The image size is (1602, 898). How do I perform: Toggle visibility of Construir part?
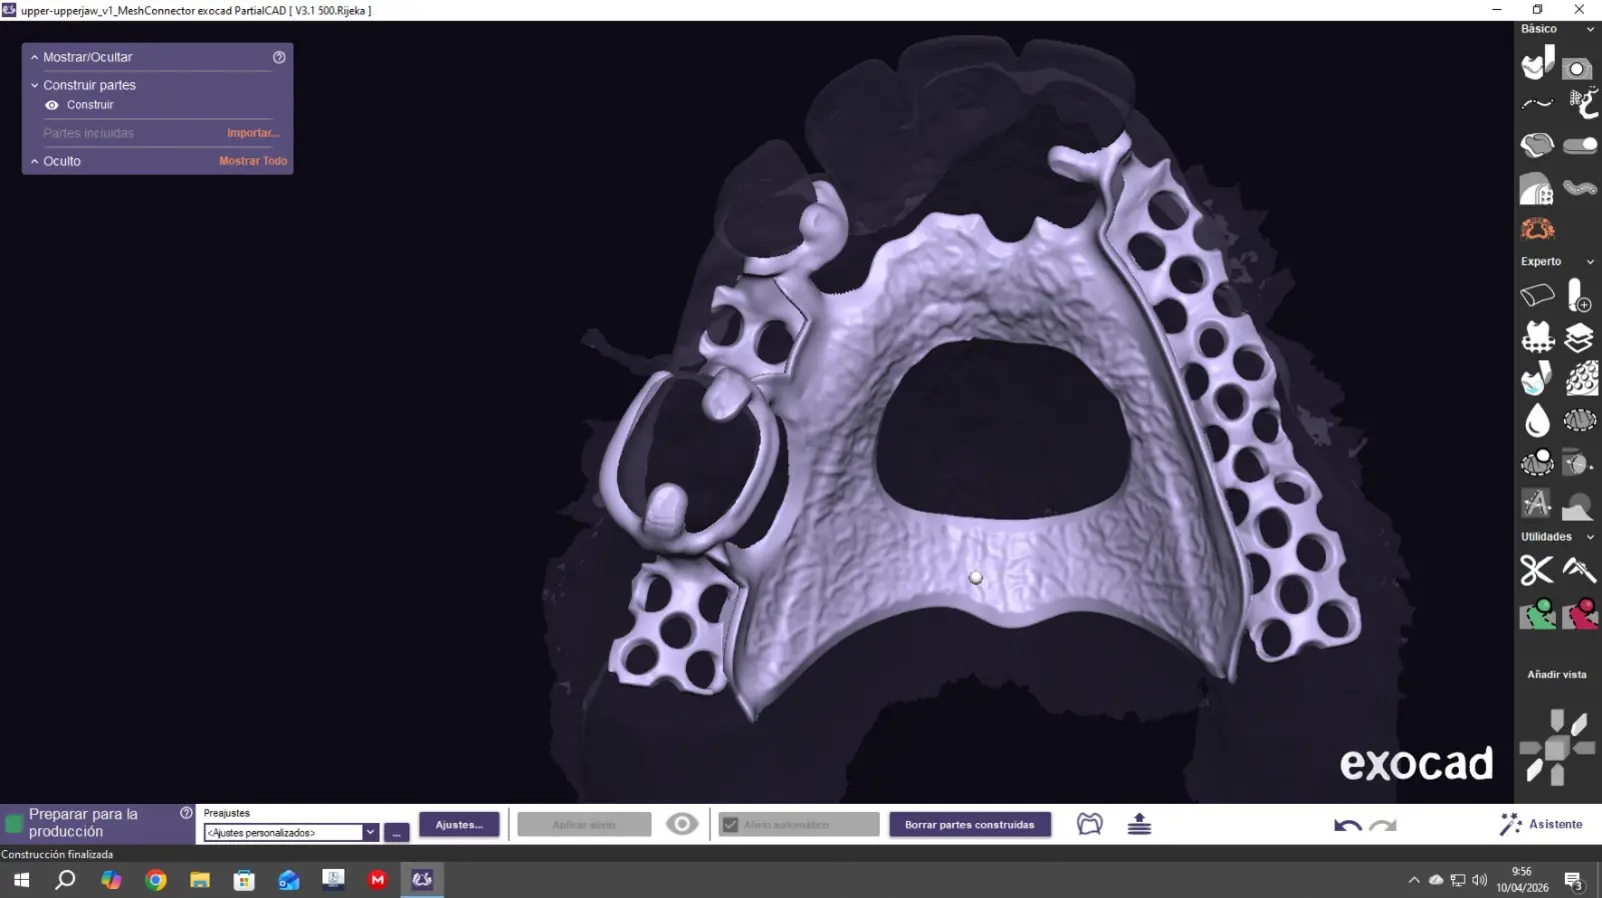(52, 105)
